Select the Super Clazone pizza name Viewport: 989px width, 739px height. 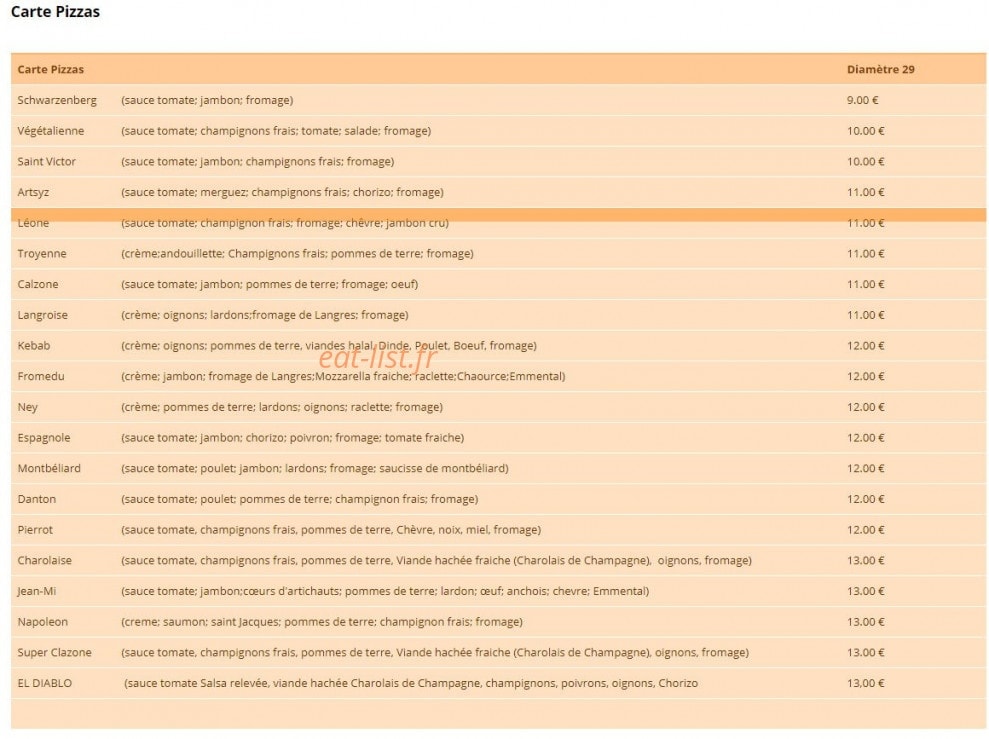[x=54, y=653]
